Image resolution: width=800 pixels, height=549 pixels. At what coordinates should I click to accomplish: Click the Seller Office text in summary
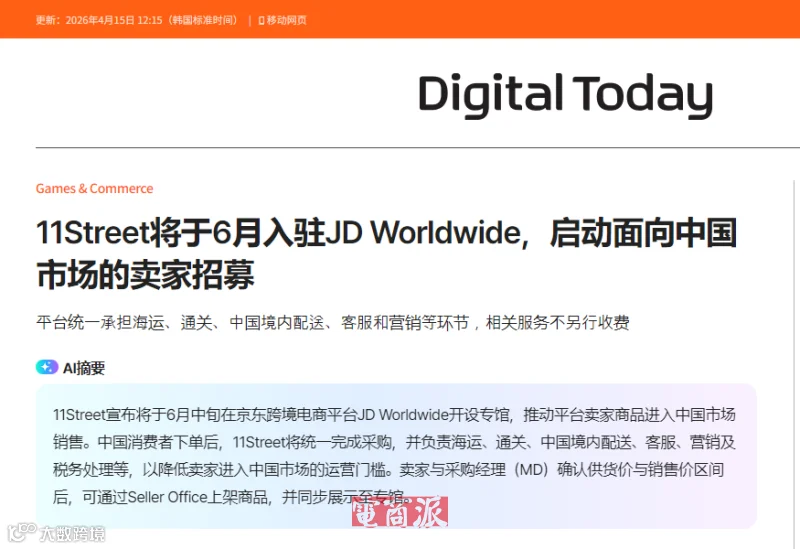(167, 497)
